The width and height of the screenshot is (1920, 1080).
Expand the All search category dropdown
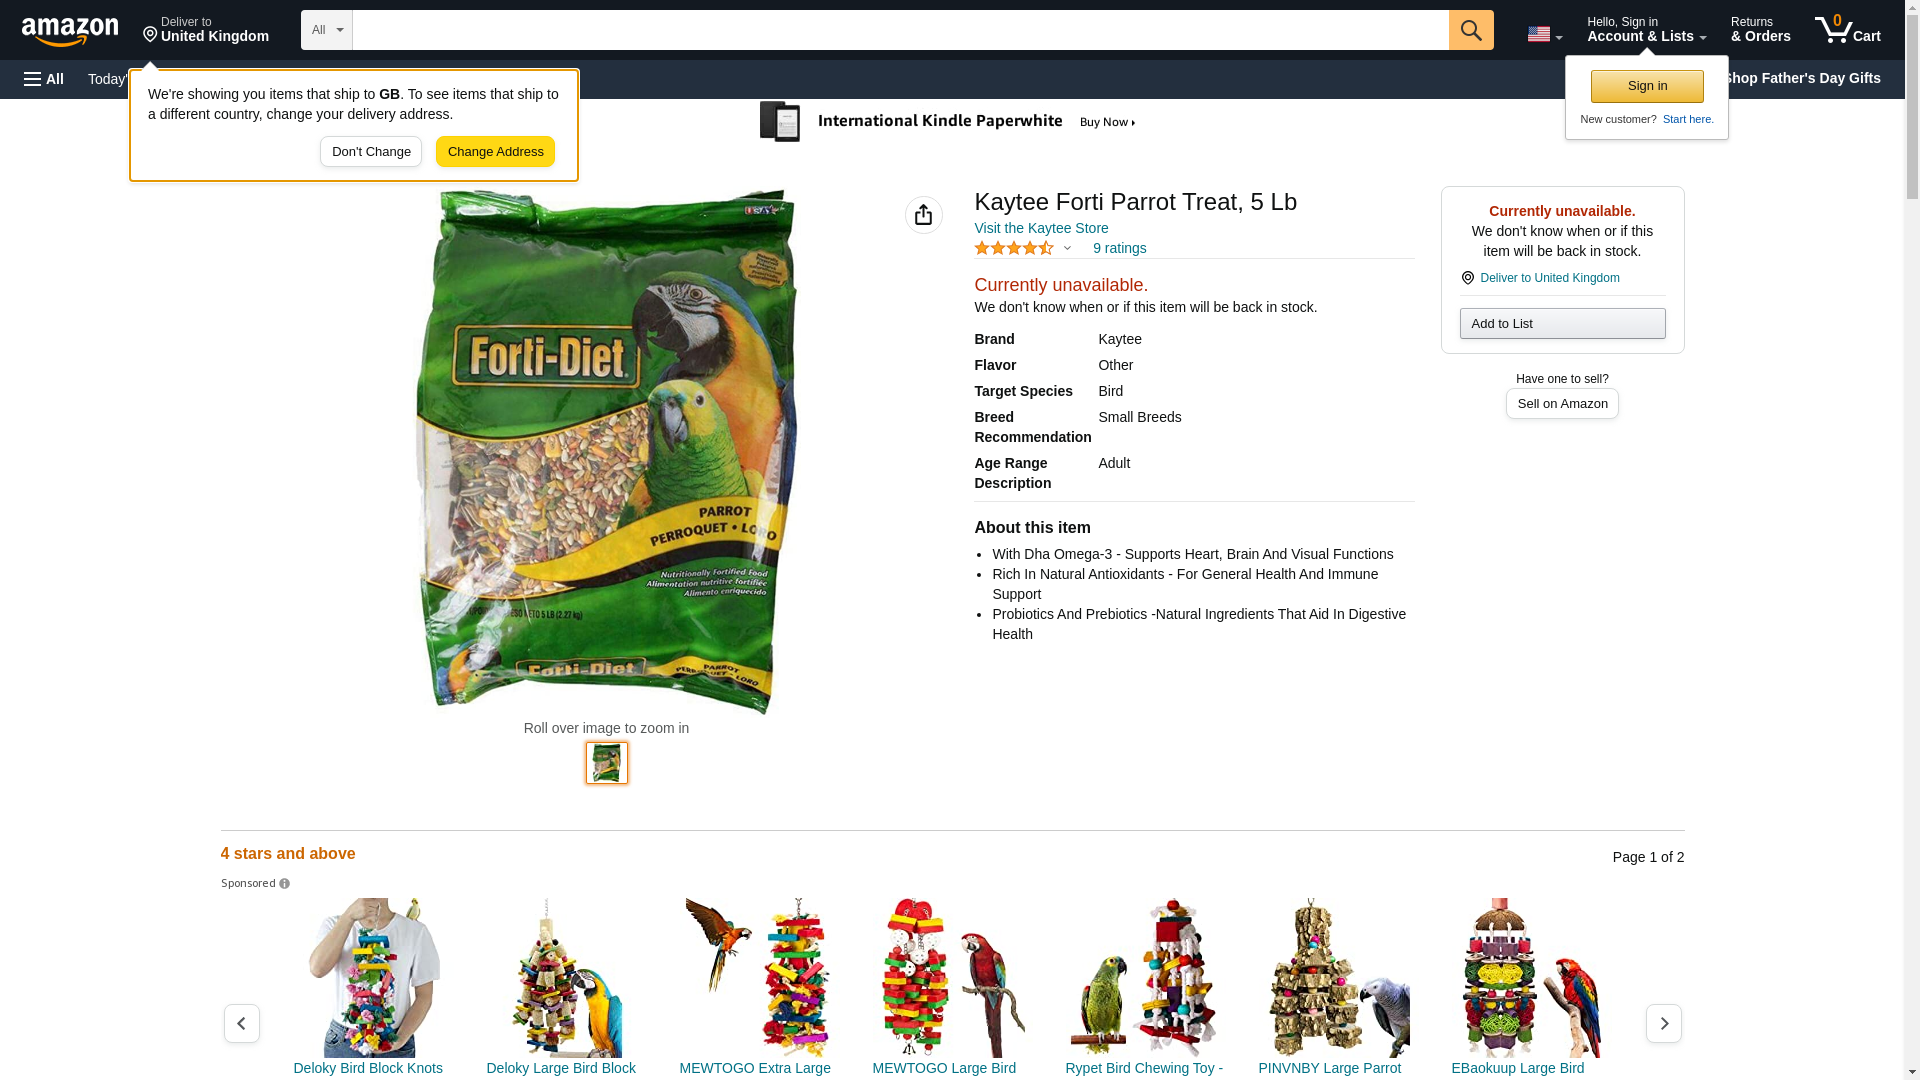pyautogui.click(x=327, y=30)
